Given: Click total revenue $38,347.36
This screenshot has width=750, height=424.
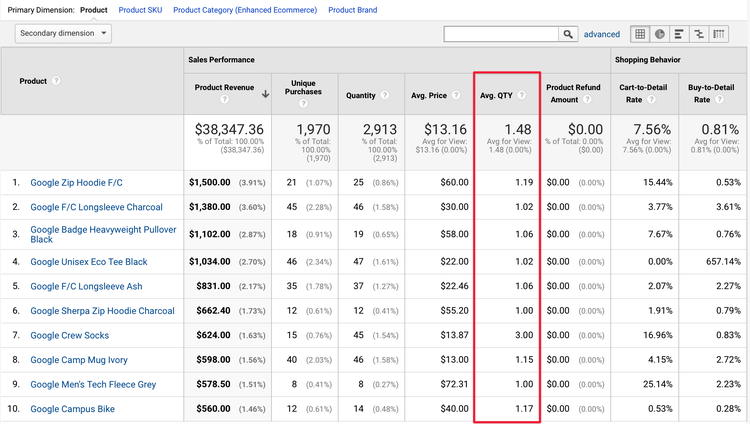Looking at the screenshot, I should [x=229, y=129].
